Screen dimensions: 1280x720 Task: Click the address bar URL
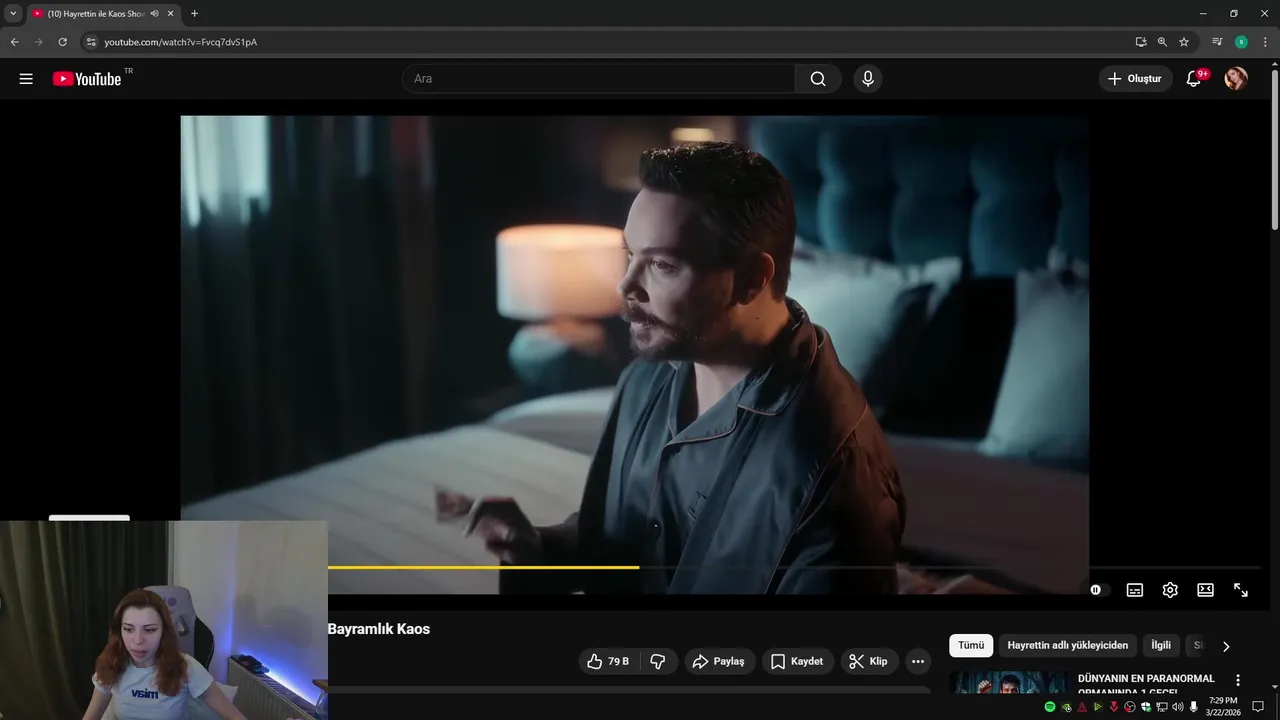(181, 42)
